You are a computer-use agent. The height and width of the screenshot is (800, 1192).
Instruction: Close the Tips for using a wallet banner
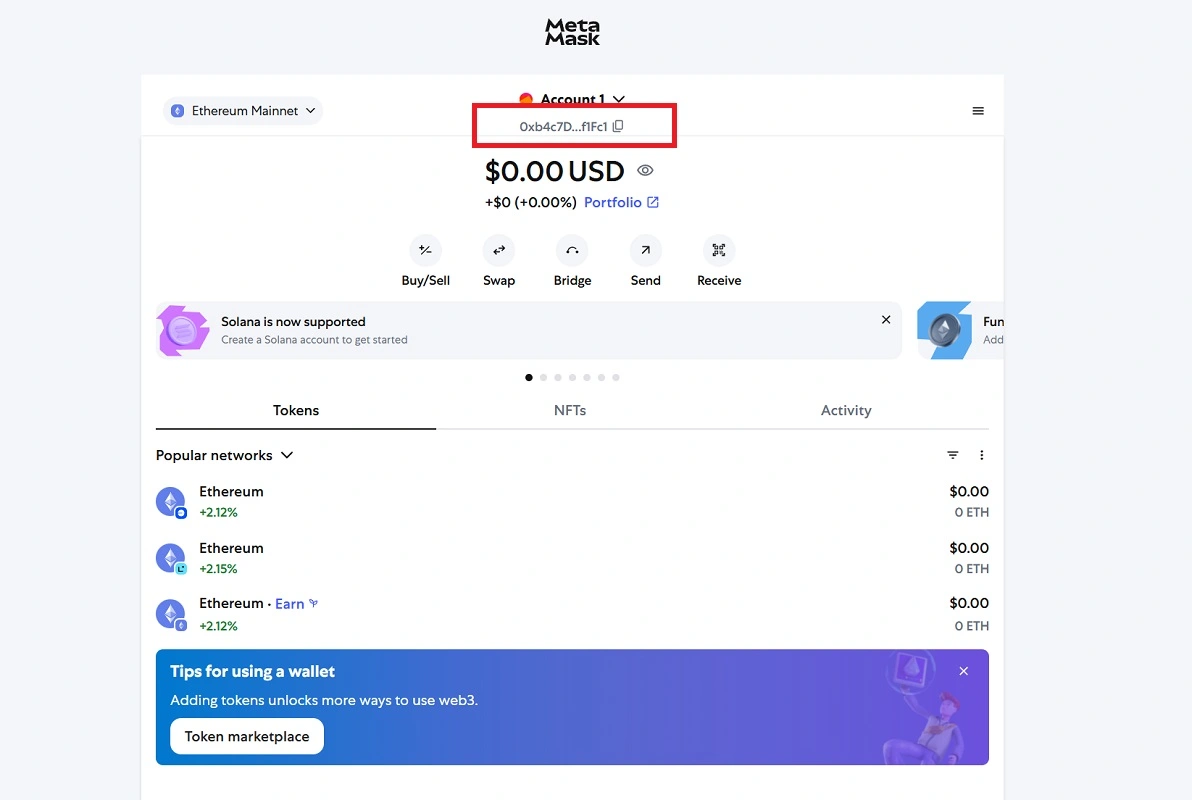[963, 671]
